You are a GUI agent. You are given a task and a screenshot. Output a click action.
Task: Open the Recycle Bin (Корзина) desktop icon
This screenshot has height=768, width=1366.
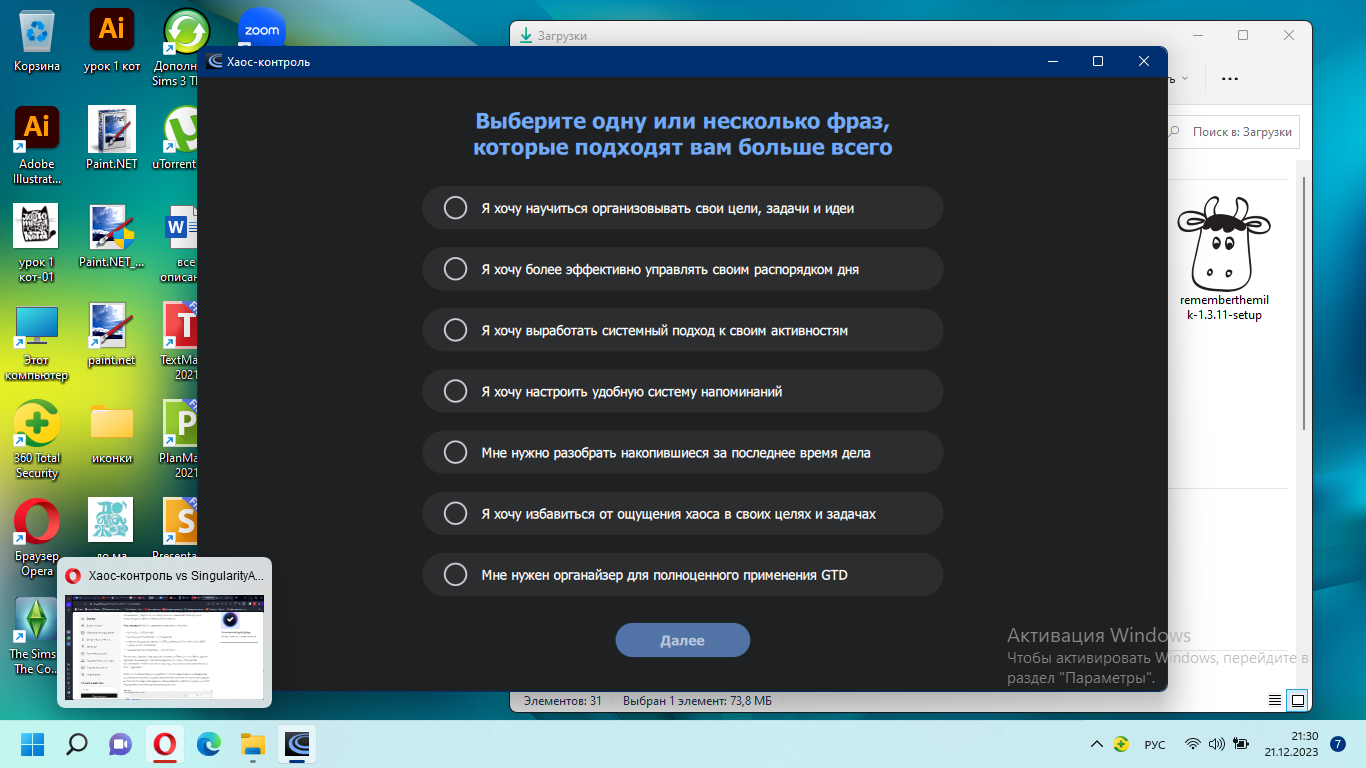coord(37,40)
